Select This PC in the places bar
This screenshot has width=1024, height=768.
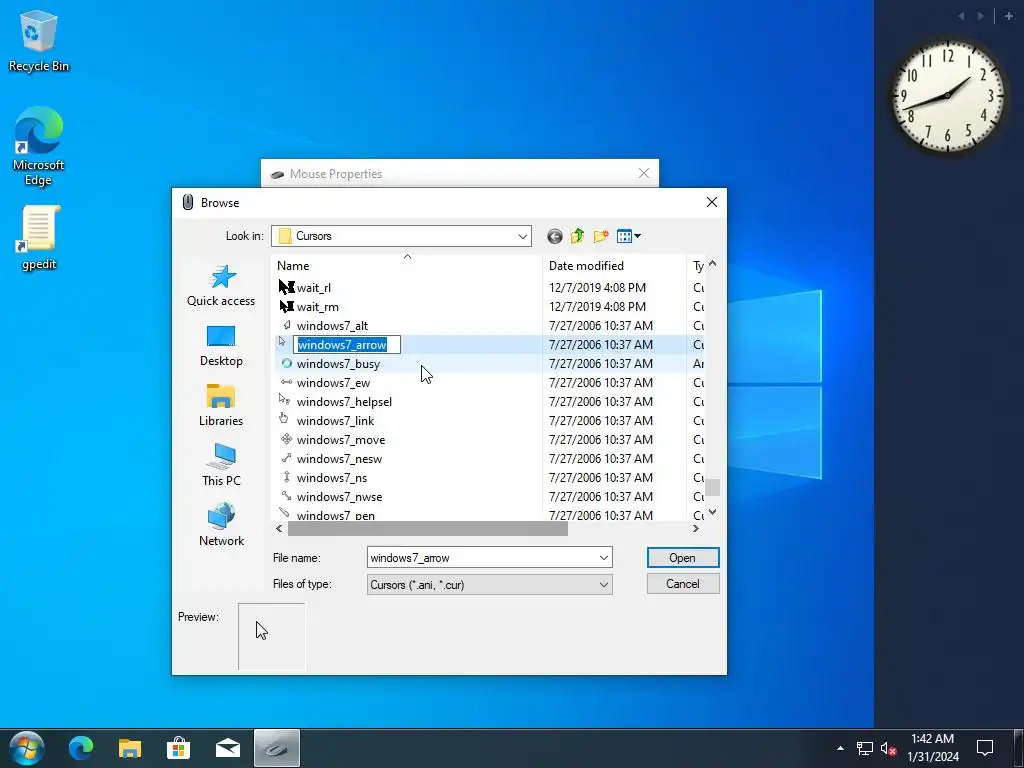click(221, 465)
